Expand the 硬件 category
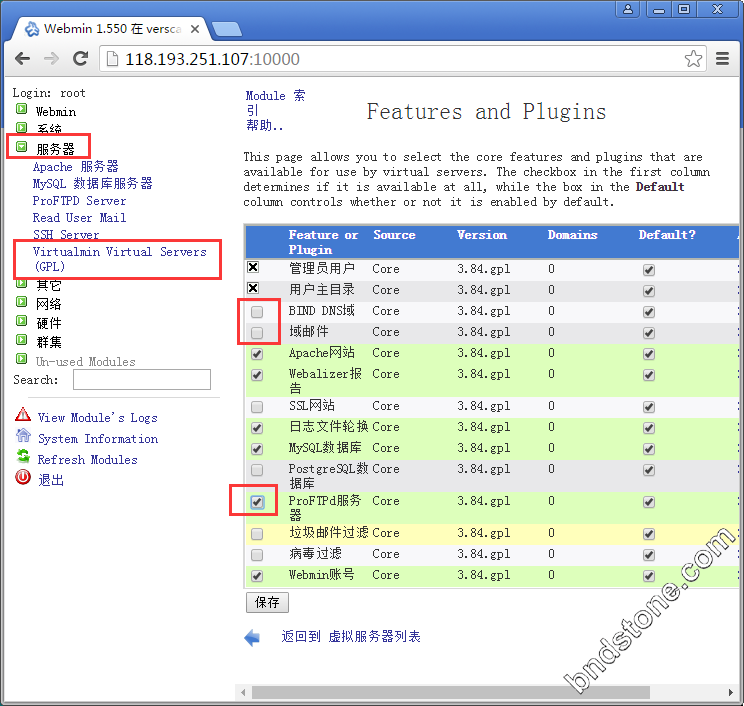Viewport: 744px width, 706px height. pos(21,321)
